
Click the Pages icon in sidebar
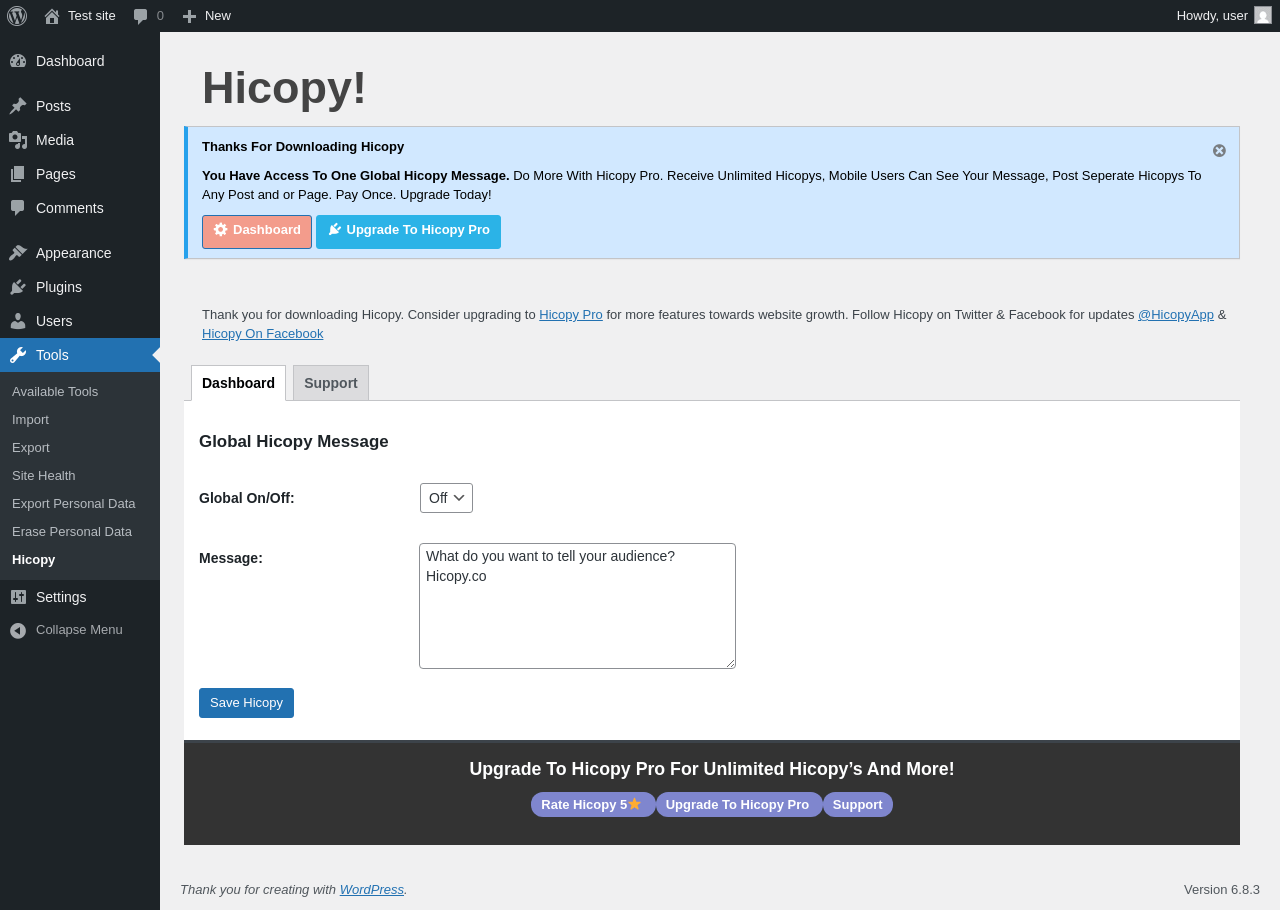(x=18, y=174)
